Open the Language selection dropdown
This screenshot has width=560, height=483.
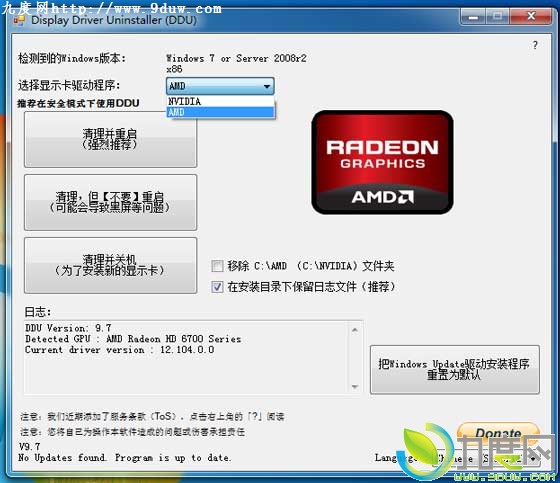point(487,458)
